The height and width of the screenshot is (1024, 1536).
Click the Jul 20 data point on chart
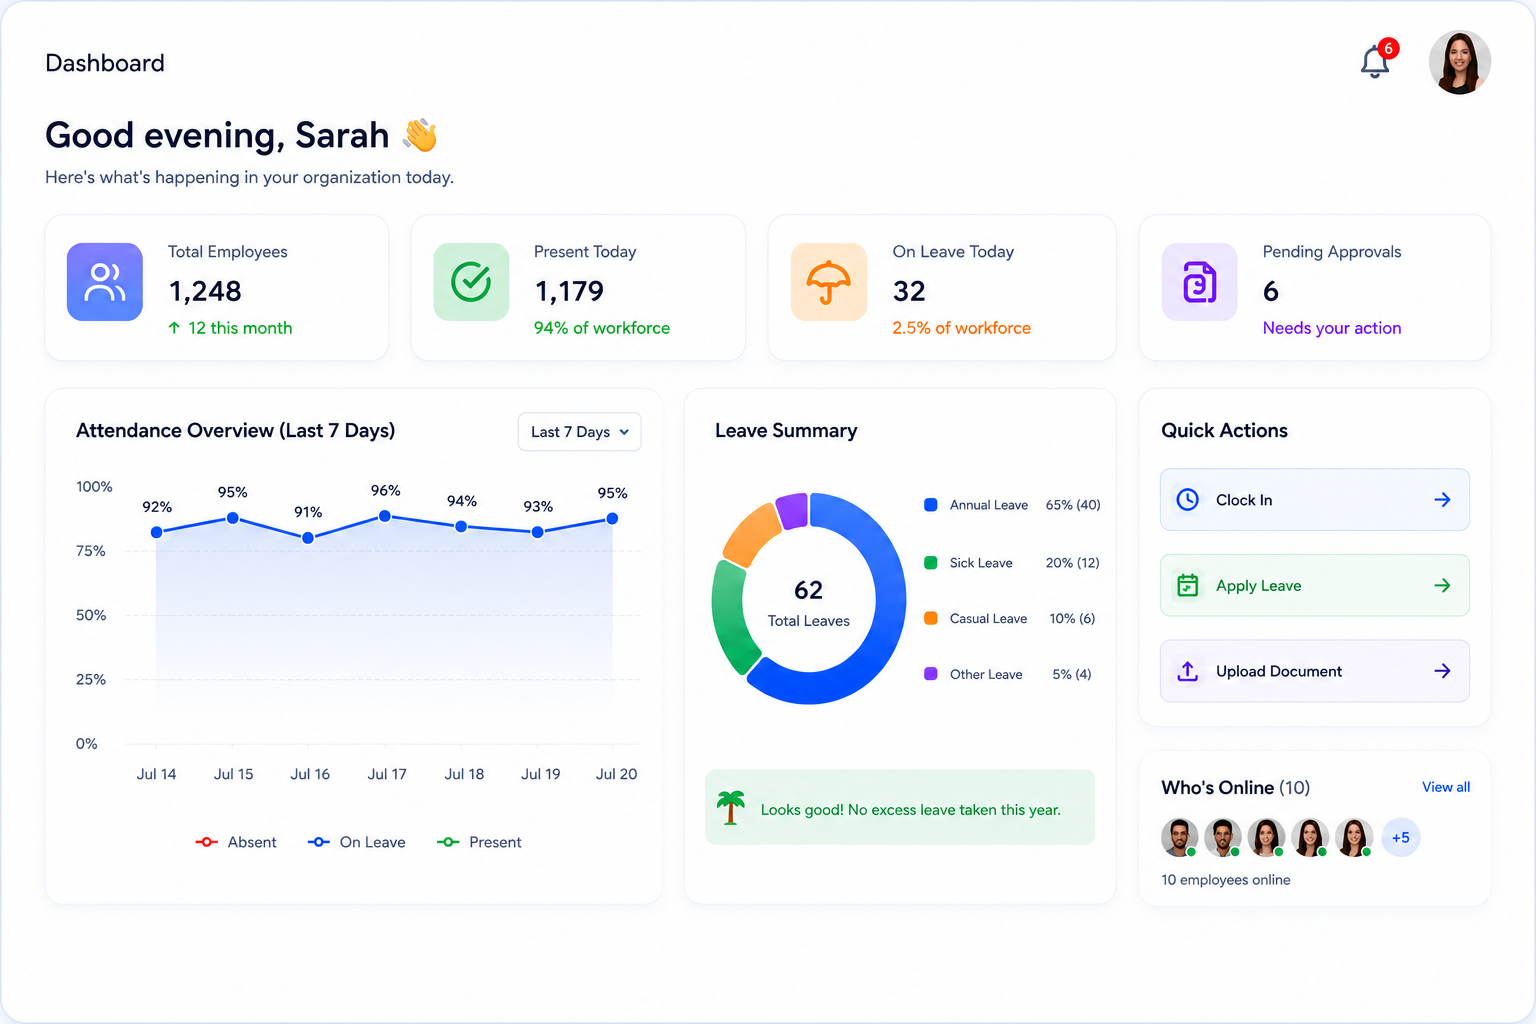(612, 518)
